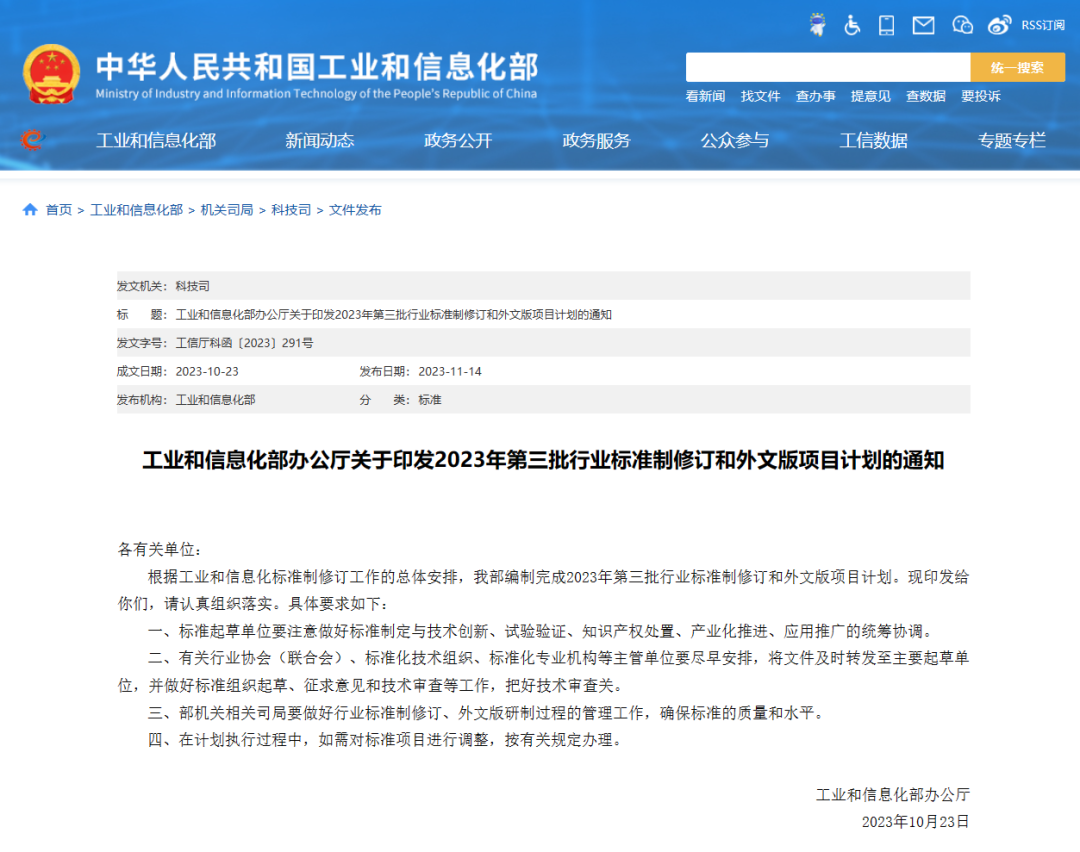This screenshot has width=1080, height=852.
Task: Select 查办事 search shortcut
Action: click(816, 96)
